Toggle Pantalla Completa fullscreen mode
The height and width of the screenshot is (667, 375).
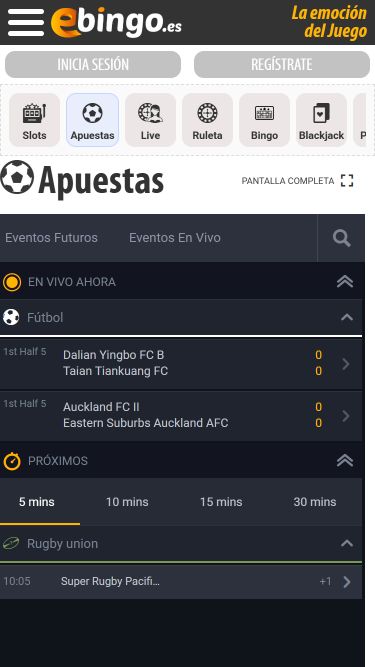[x=298, y=181]
